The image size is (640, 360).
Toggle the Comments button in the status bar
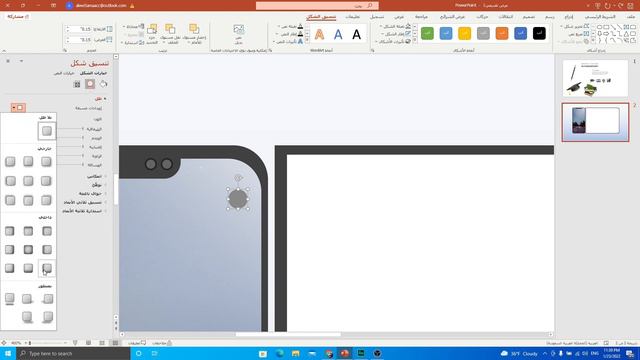(137, 343)
